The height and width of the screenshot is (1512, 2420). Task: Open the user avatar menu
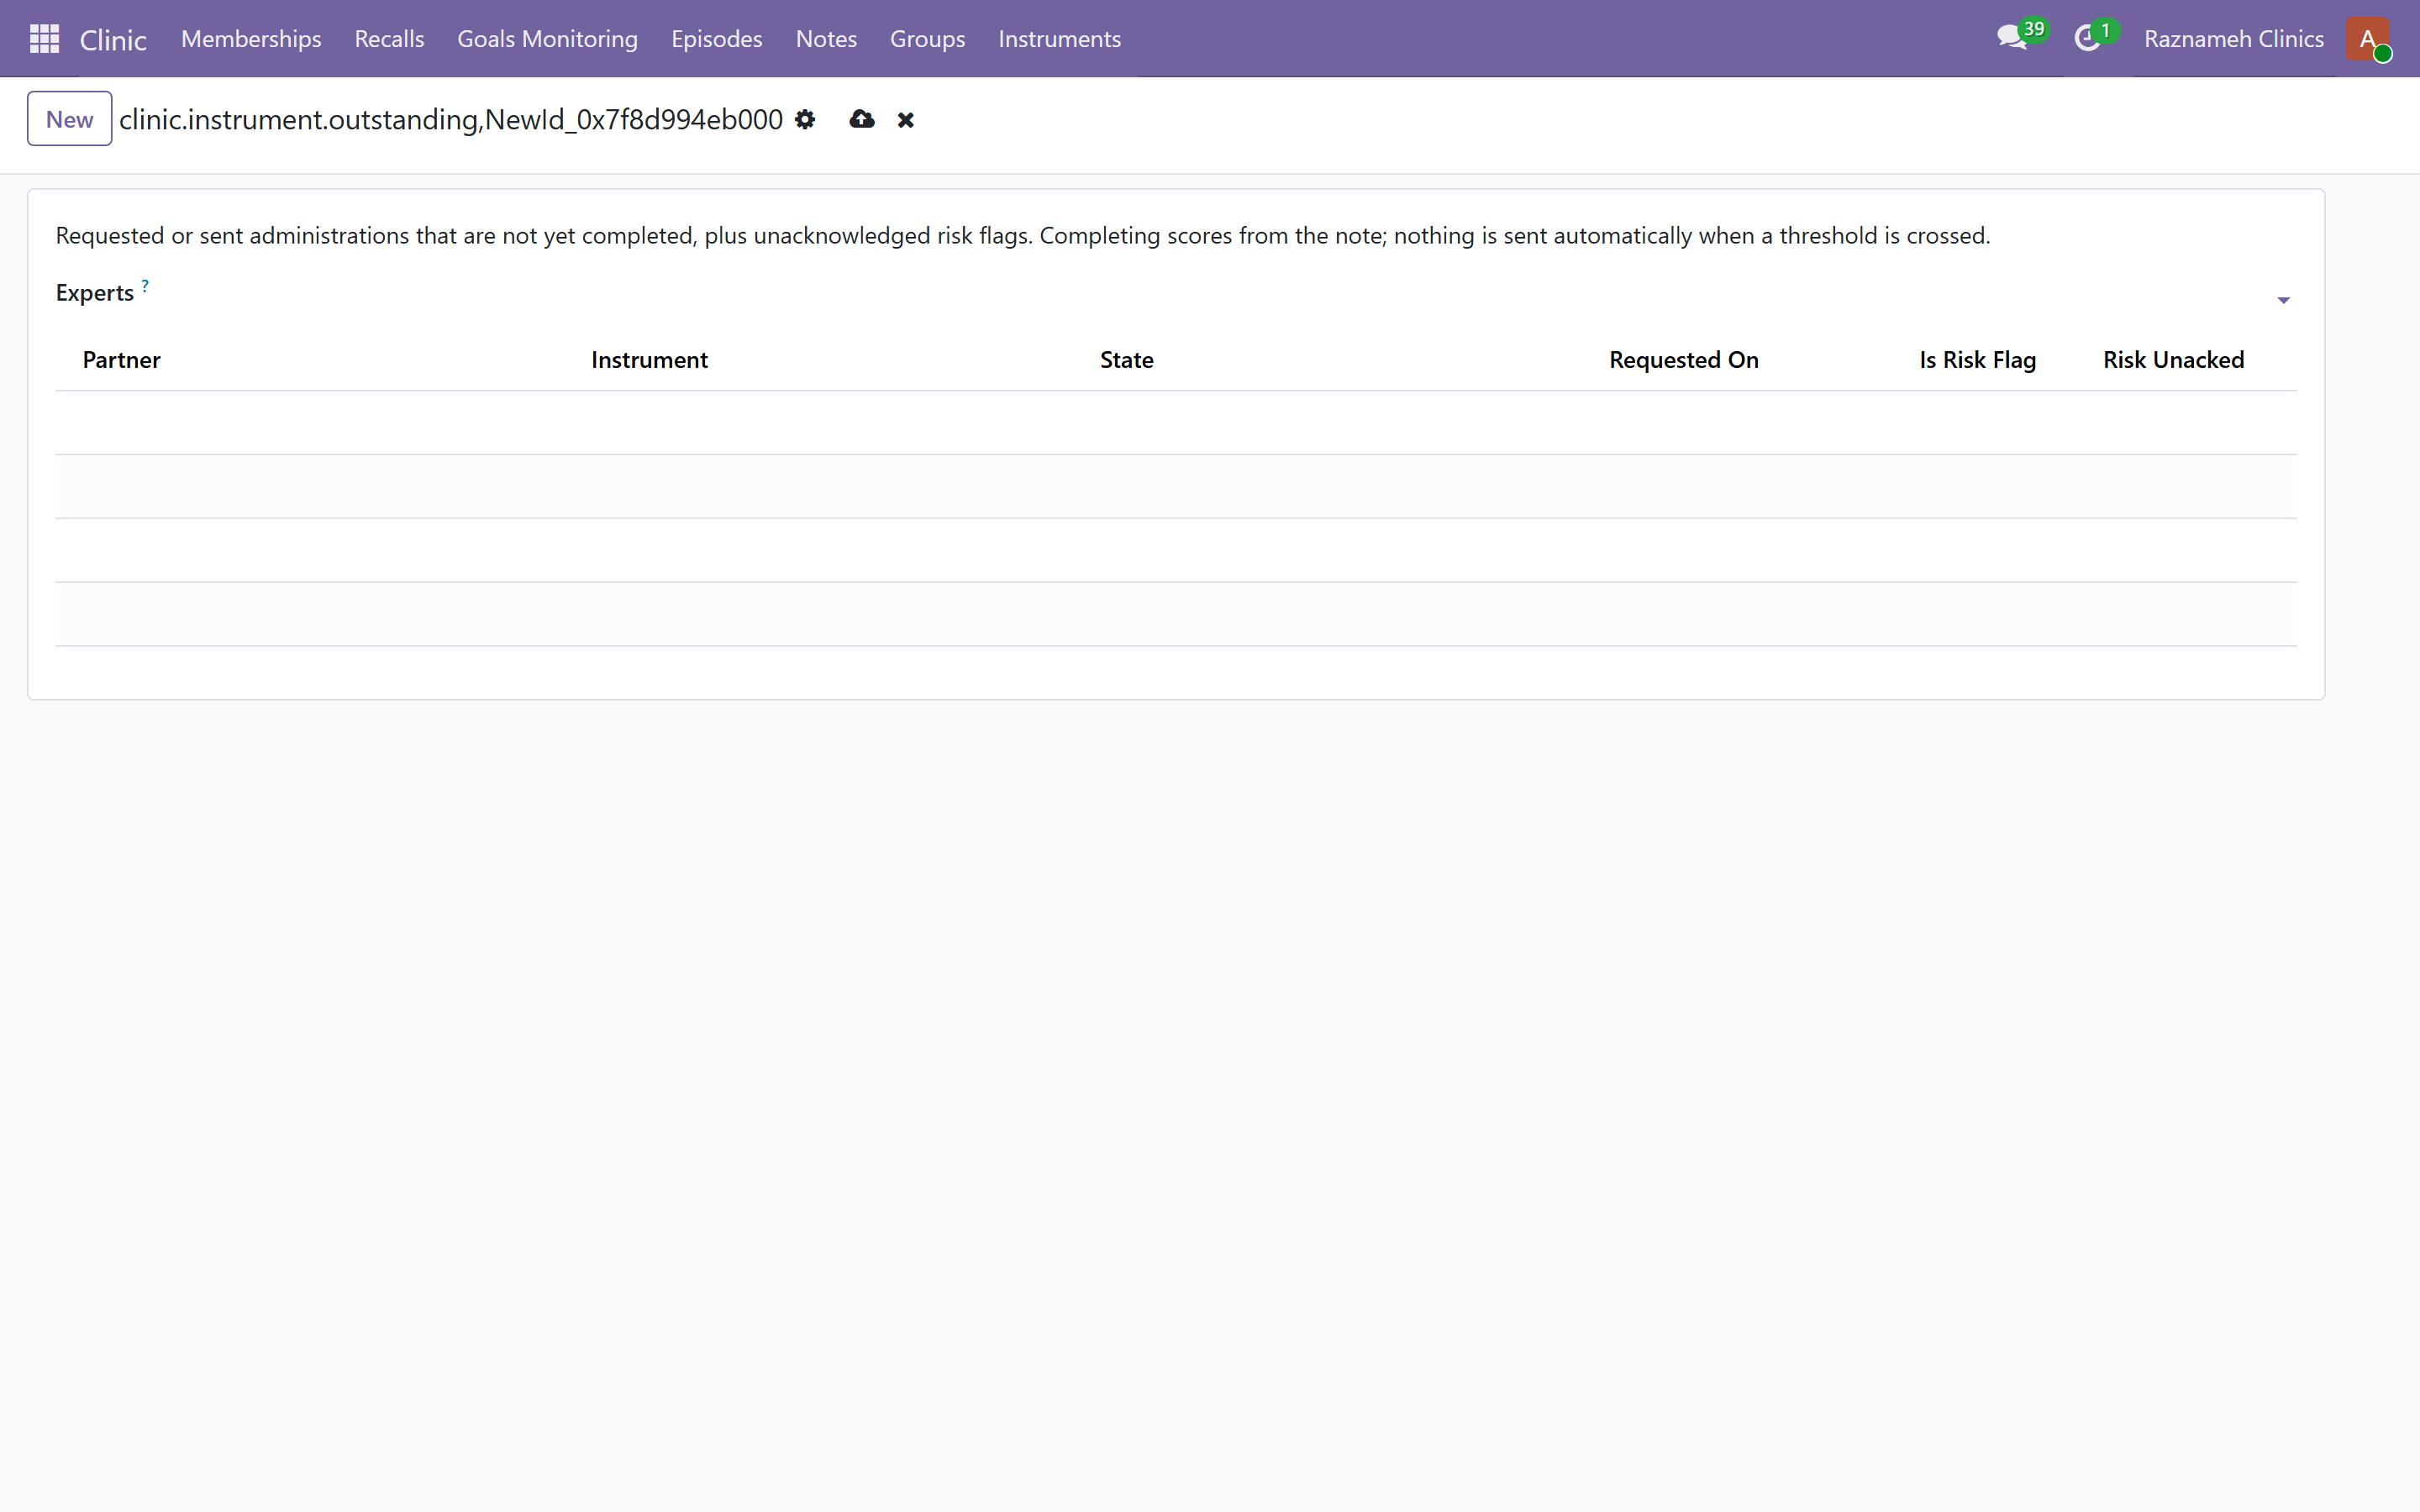[2368, 39]
